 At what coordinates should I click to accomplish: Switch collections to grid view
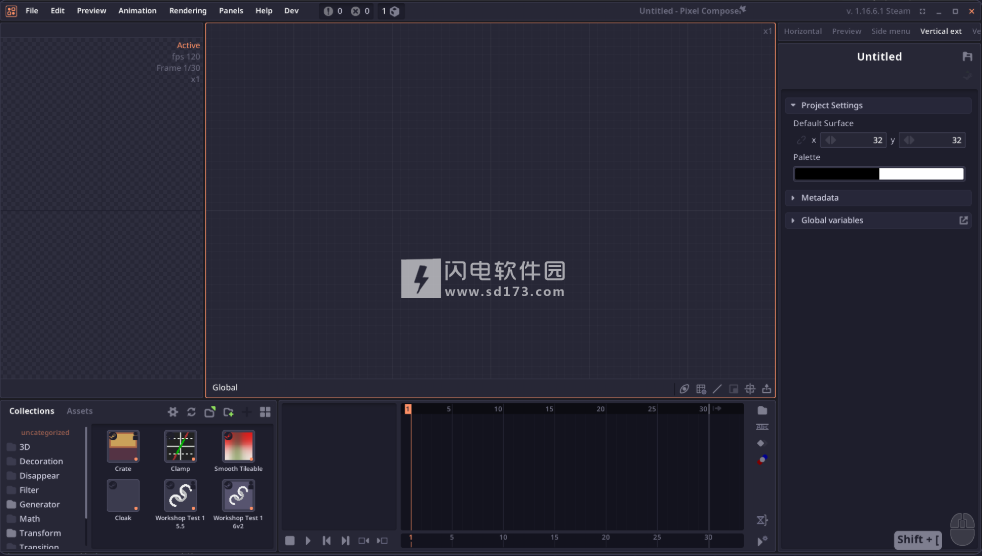pyautogui.click(x=266, y=411)
